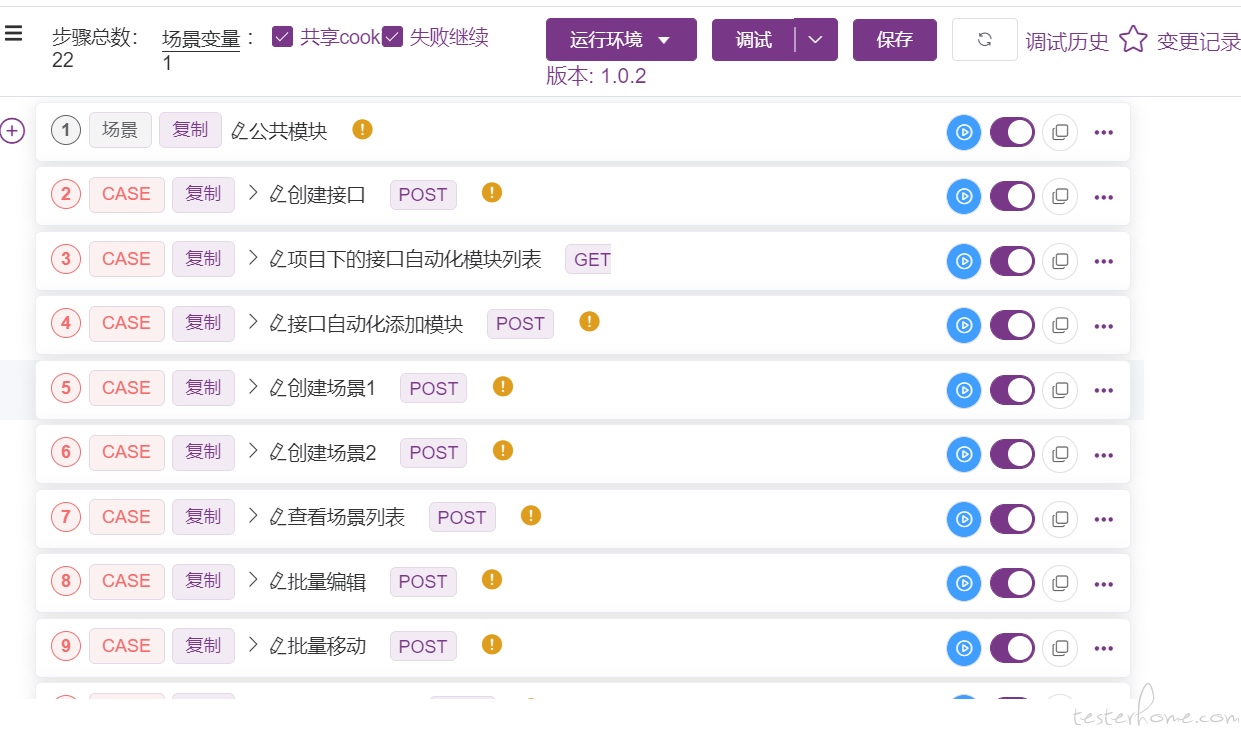1241x742 pixels.
Task: Click the 场景变量 link
Action: pos(201,39)
